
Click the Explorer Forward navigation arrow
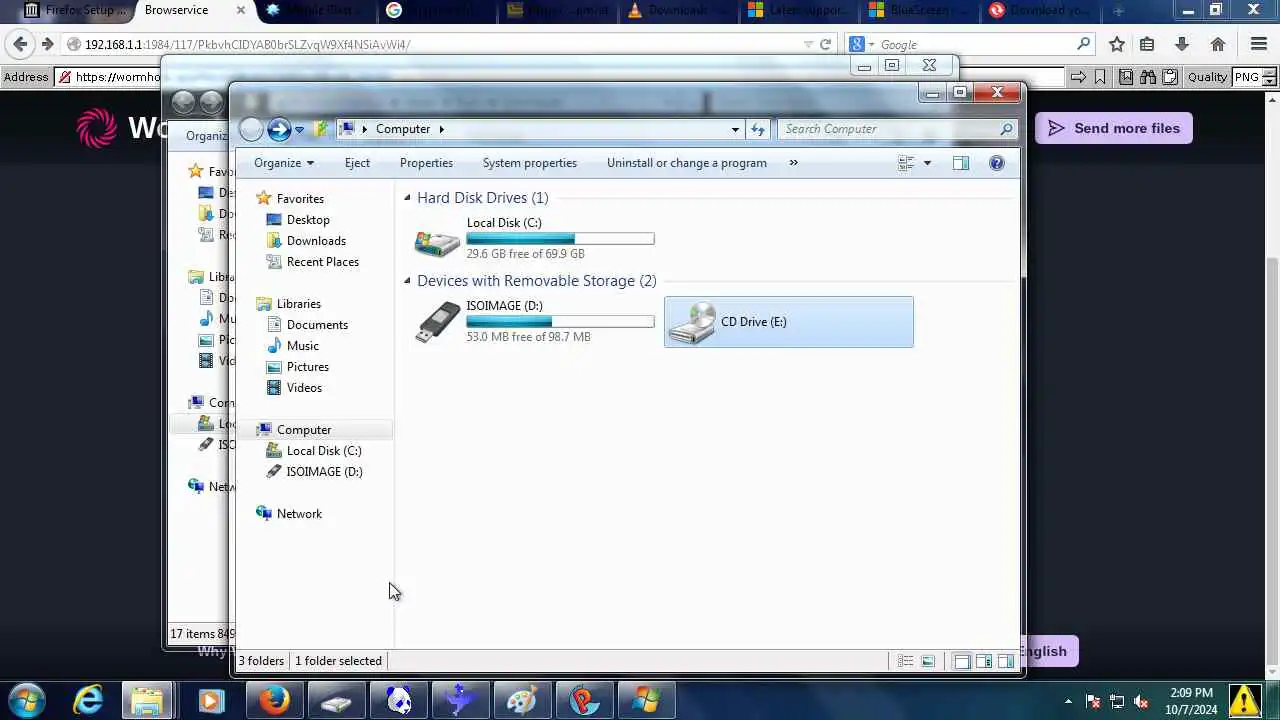[278, 129]
